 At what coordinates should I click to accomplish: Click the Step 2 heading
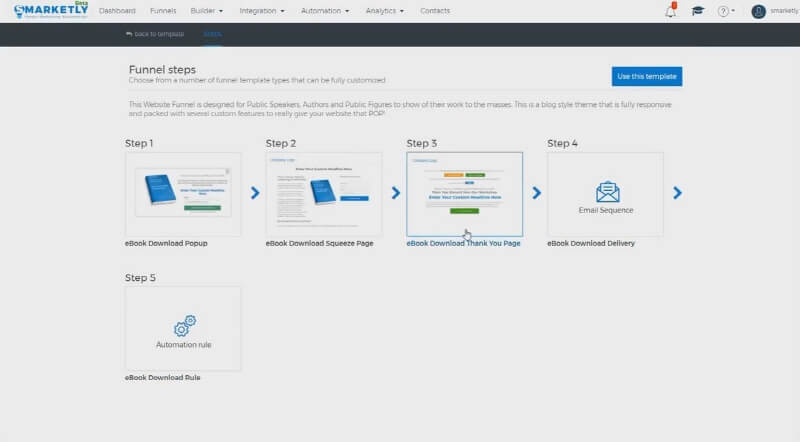pos(281,143)
